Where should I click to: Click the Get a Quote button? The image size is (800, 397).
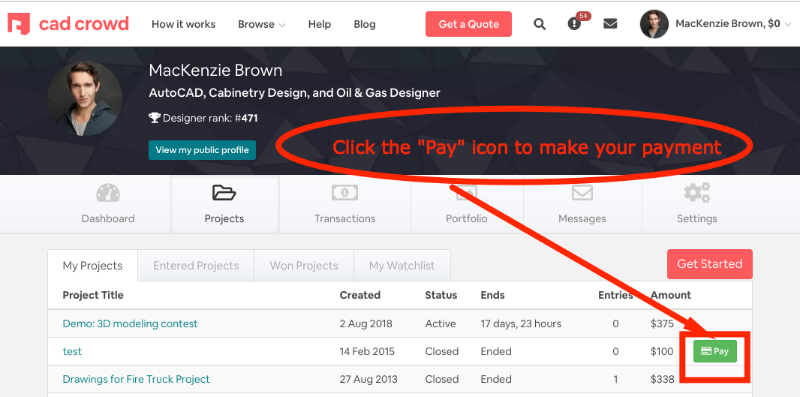coord(468,24)
